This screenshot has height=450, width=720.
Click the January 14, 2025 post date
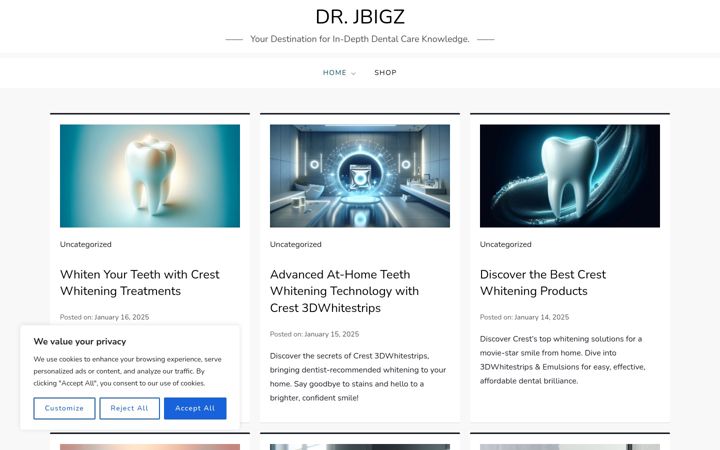541,317
